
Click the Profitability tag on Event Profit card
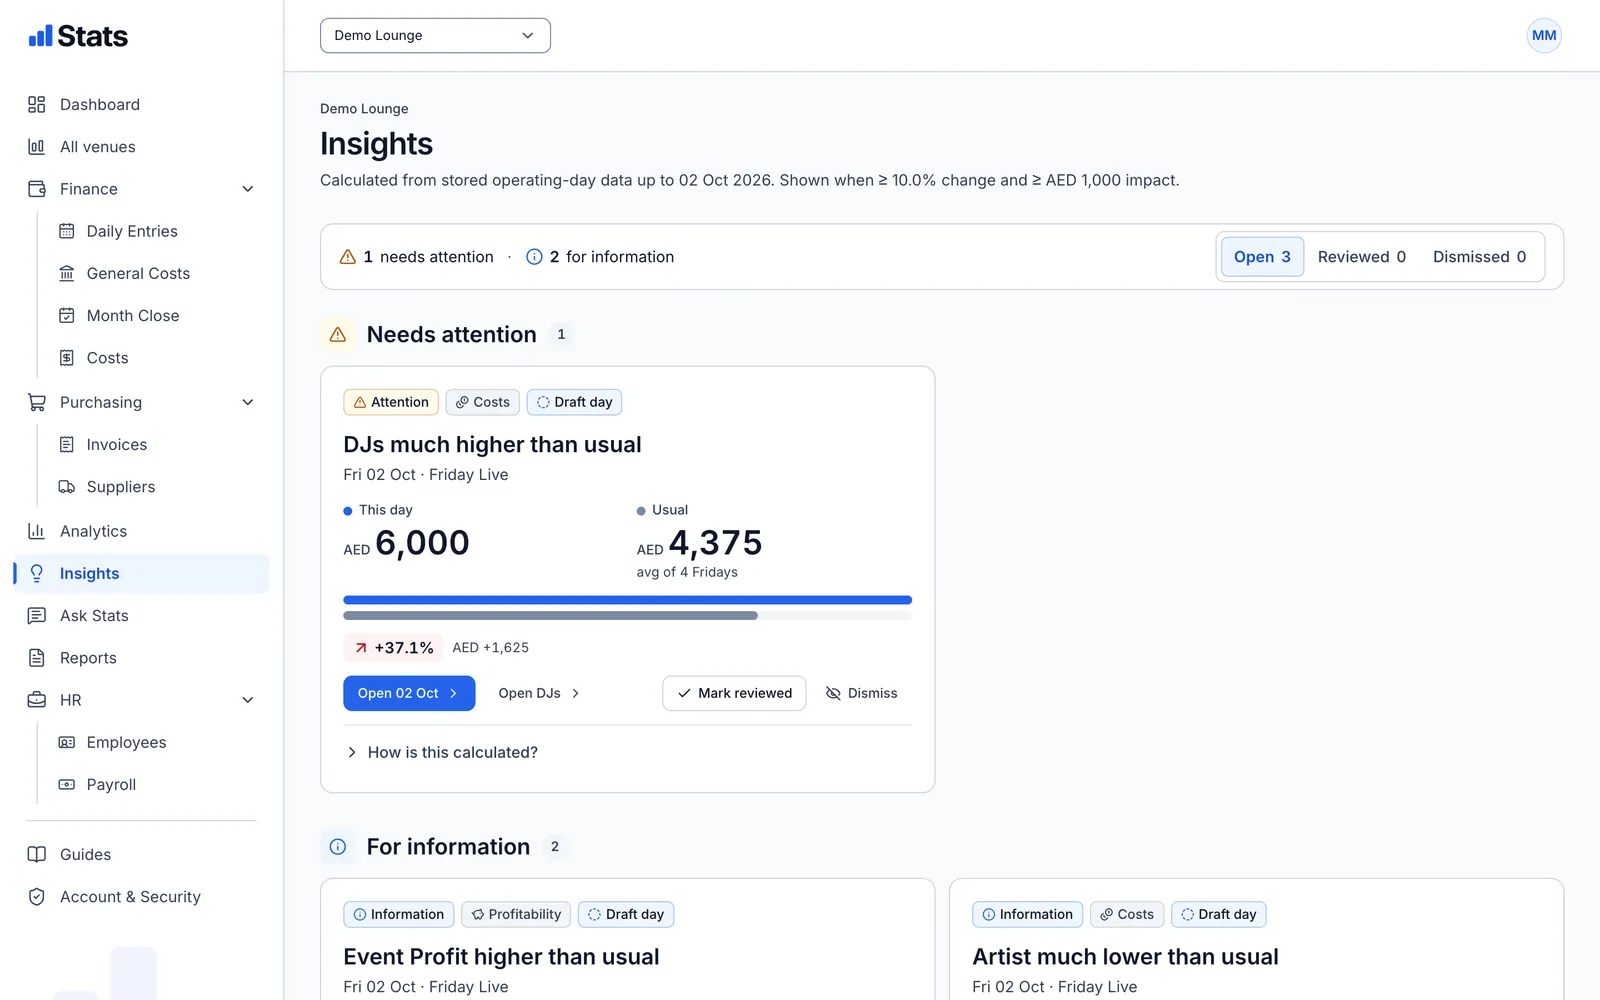[x=516, y=914]
